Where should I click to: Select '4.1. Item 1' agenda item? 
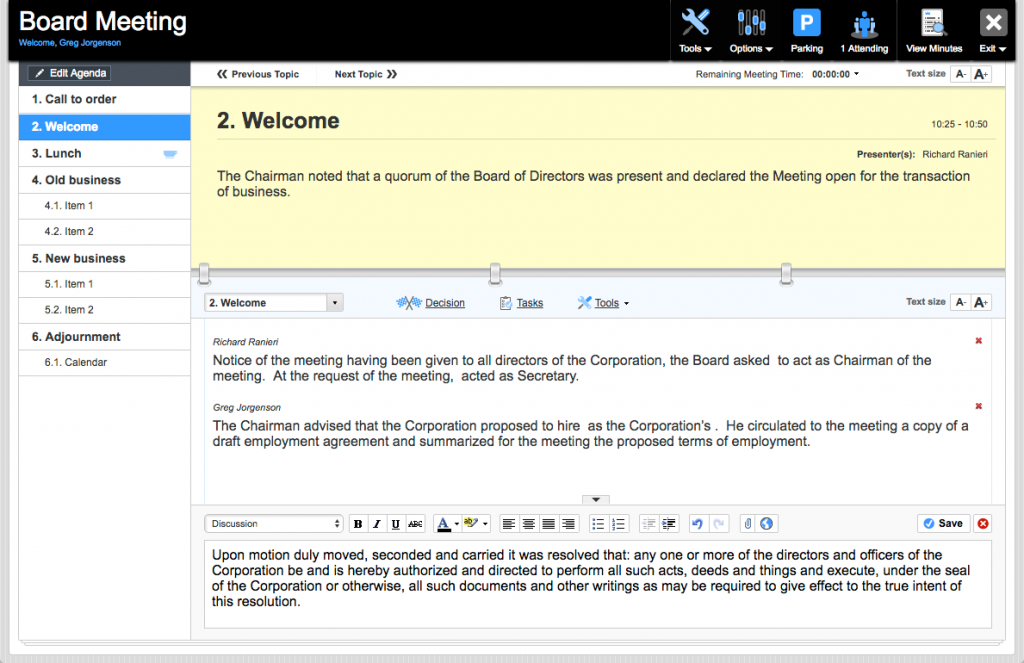[104, 206]
